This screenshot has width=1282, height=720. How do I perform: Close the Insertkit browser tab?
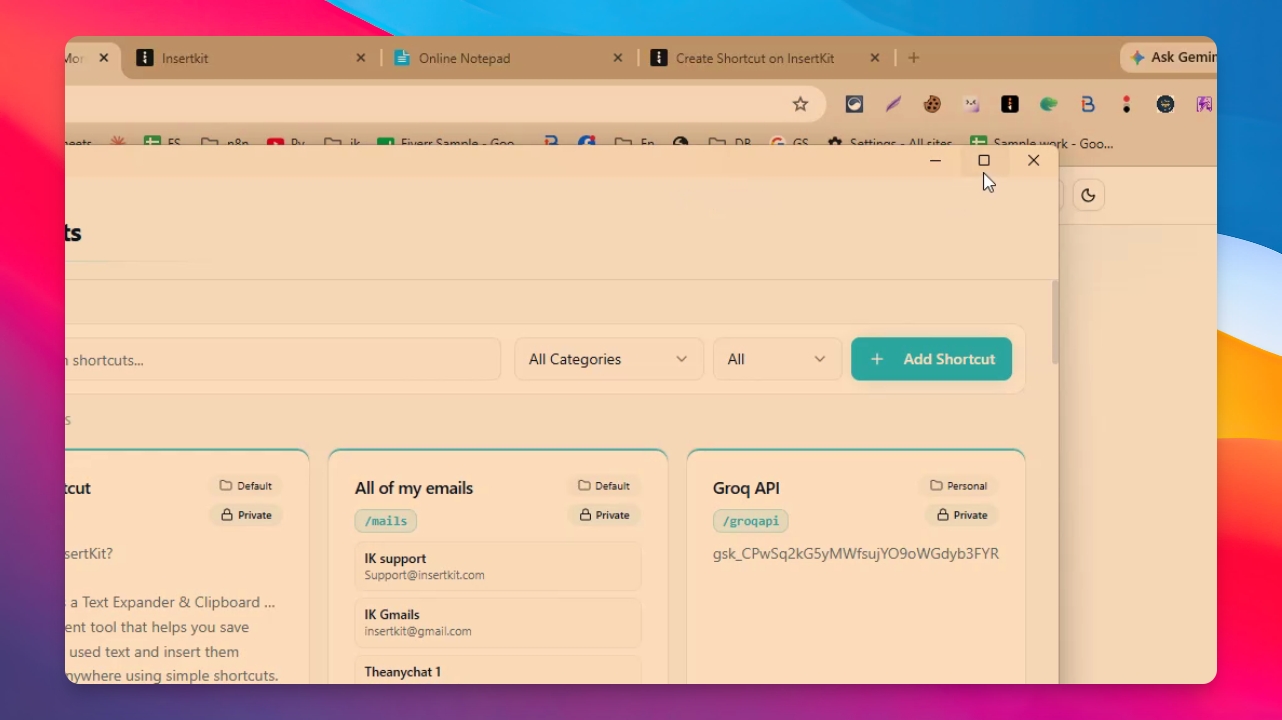361,58
